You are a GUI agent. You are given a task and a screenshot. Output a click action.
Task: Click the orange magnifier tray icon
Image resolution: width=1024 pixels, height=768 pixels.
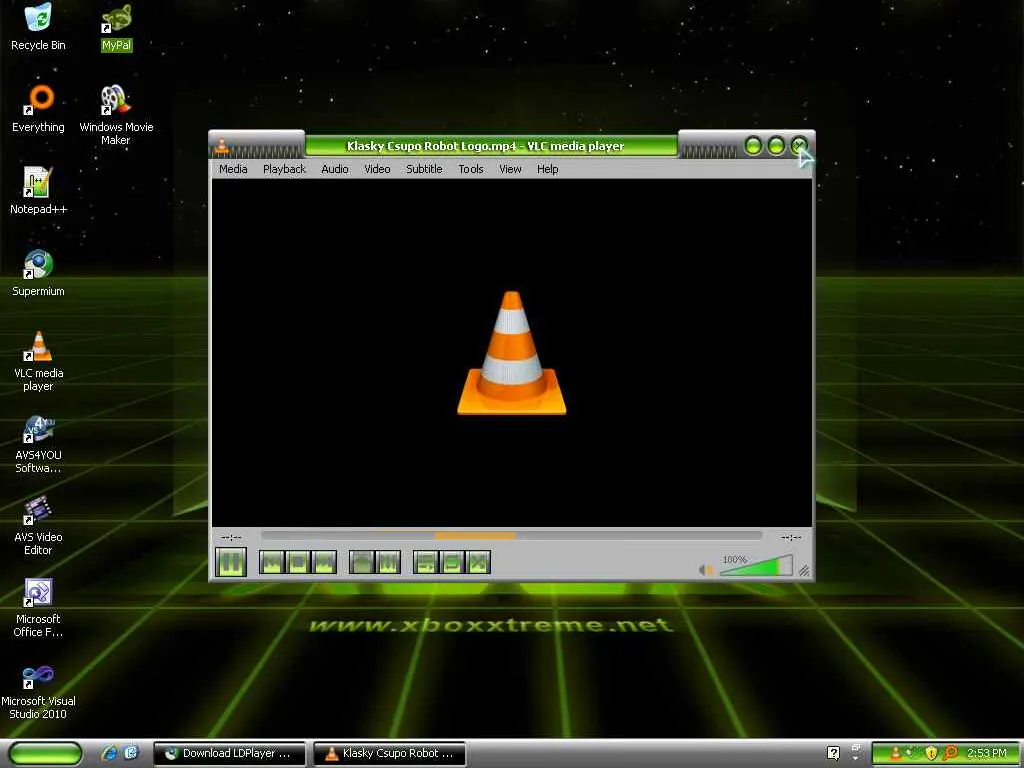(x=950, y=753)
